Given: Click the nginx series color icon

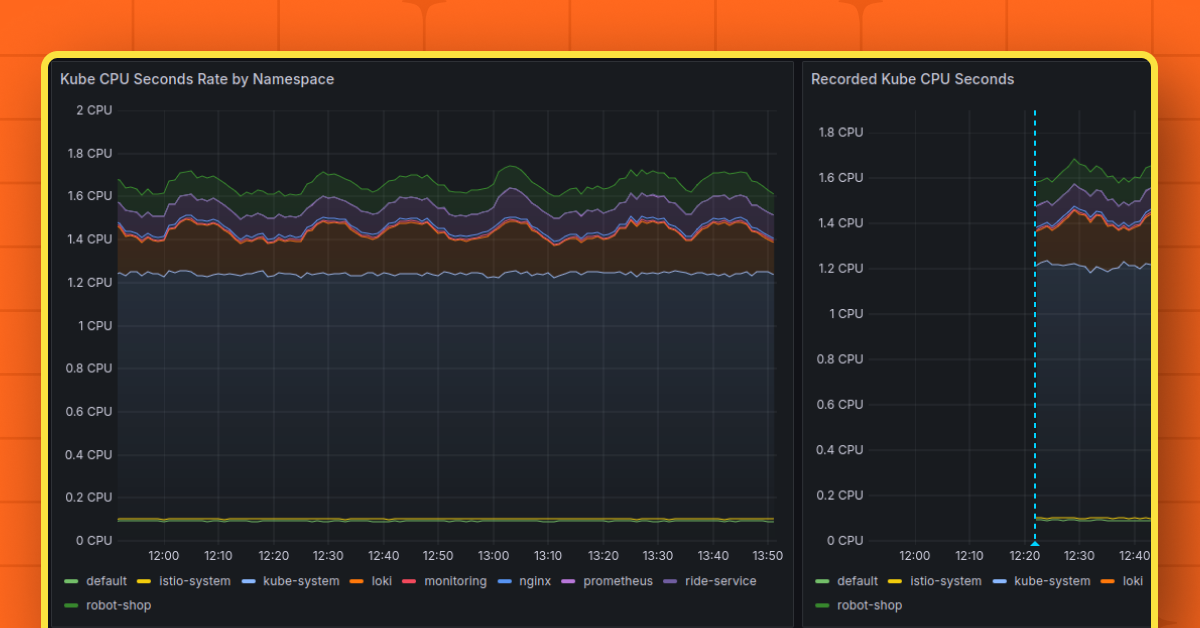Looking at the screenshot, I should pos(505,581).
